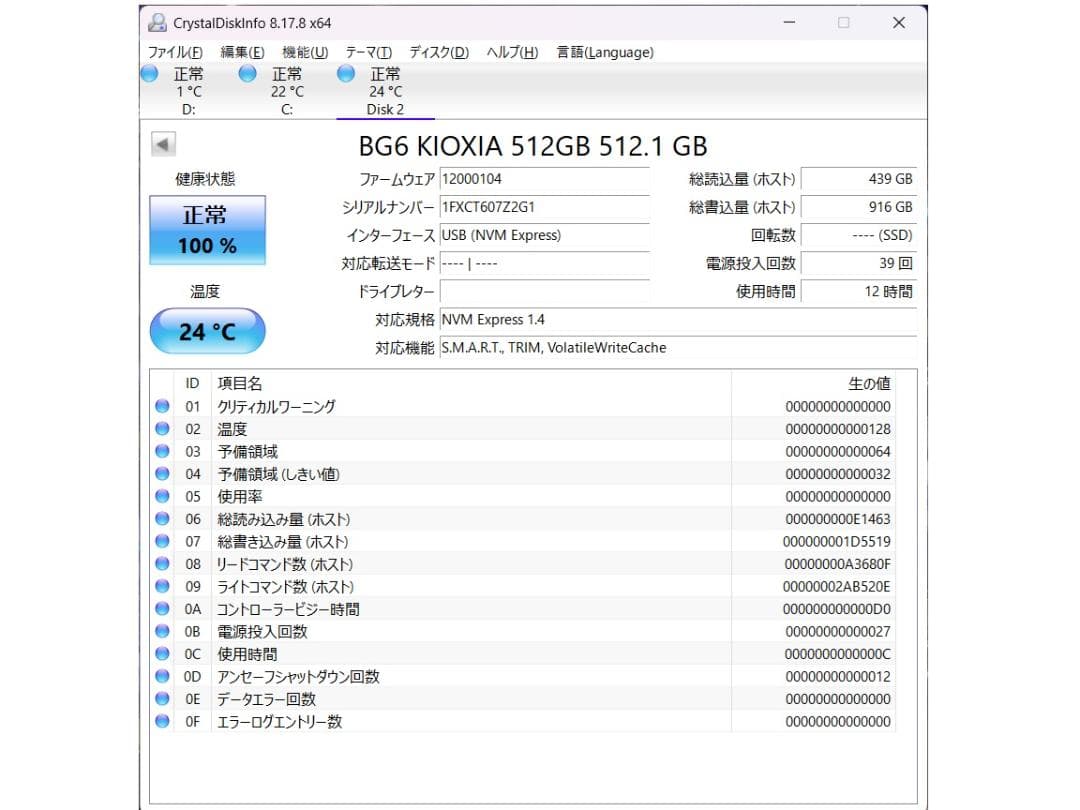1080x810 pixels.
Task: Click the blue dot beside エラーログエントリー数
Action: 162,721
